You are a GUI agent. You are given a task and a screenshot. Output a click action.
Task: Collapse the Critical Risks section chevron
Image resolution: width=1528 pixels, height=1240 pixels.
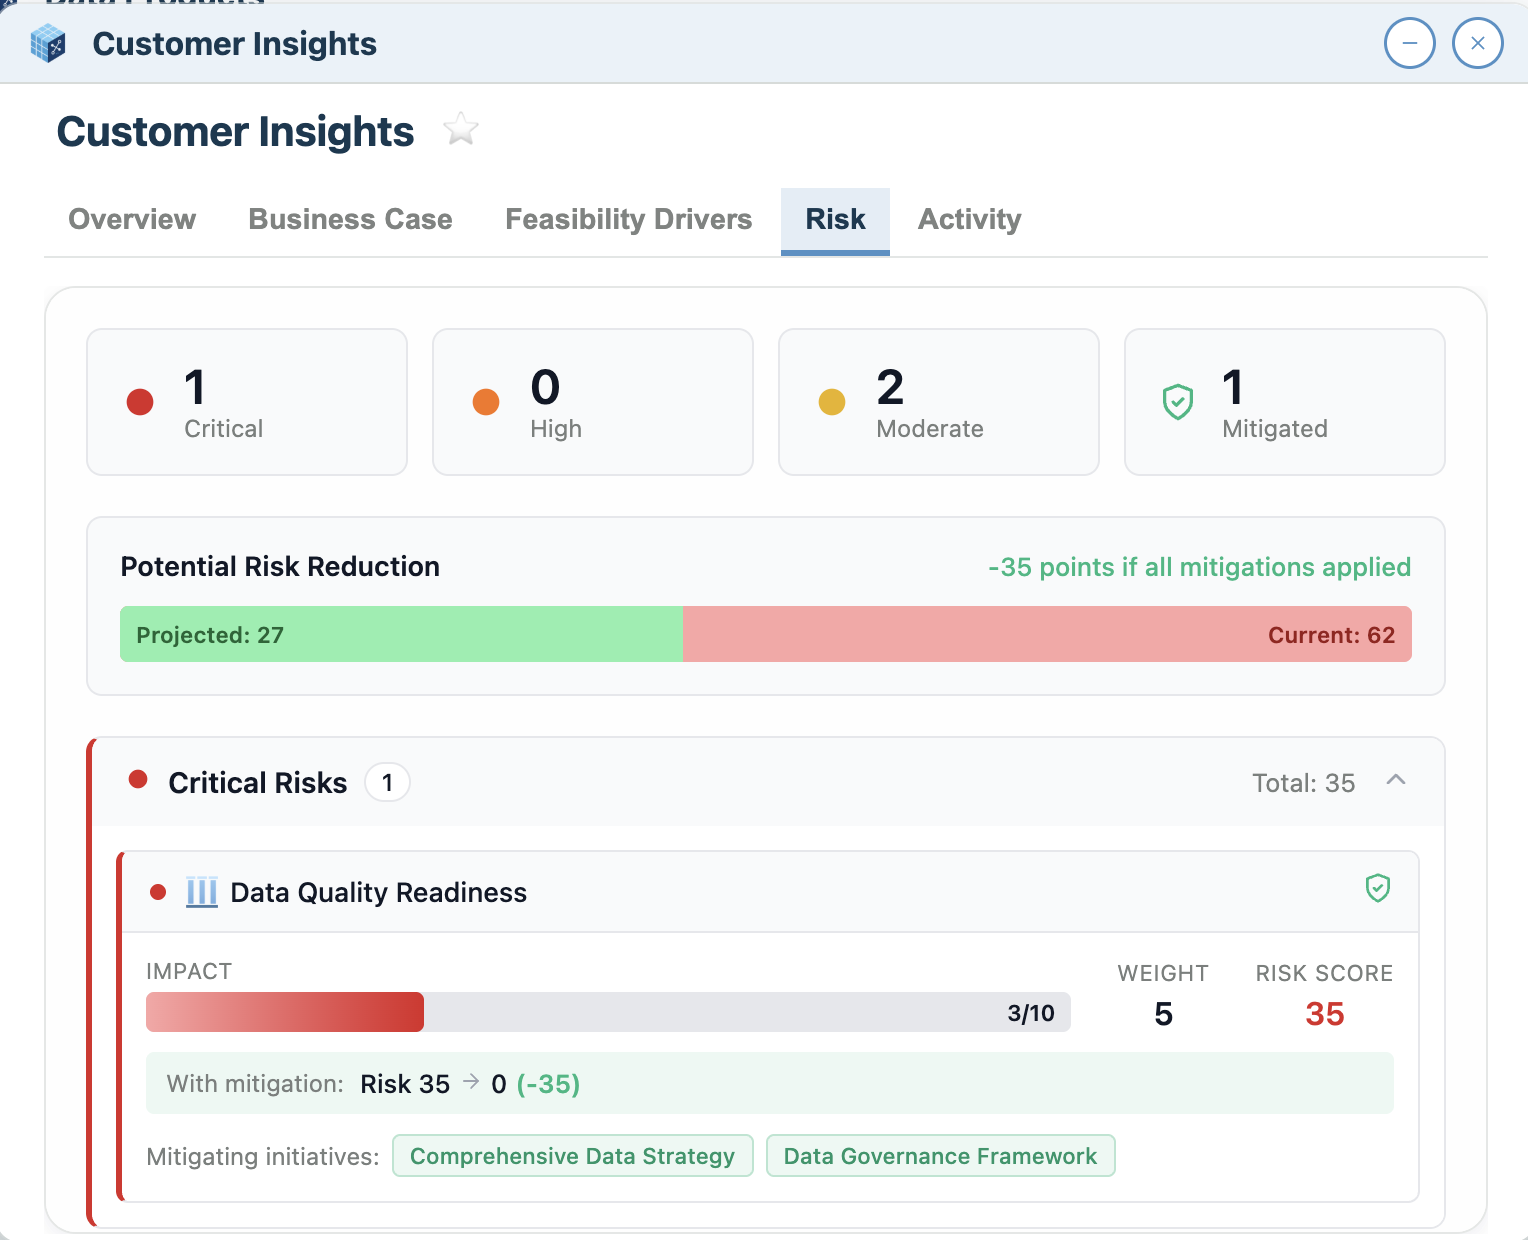pos(1396,781)
